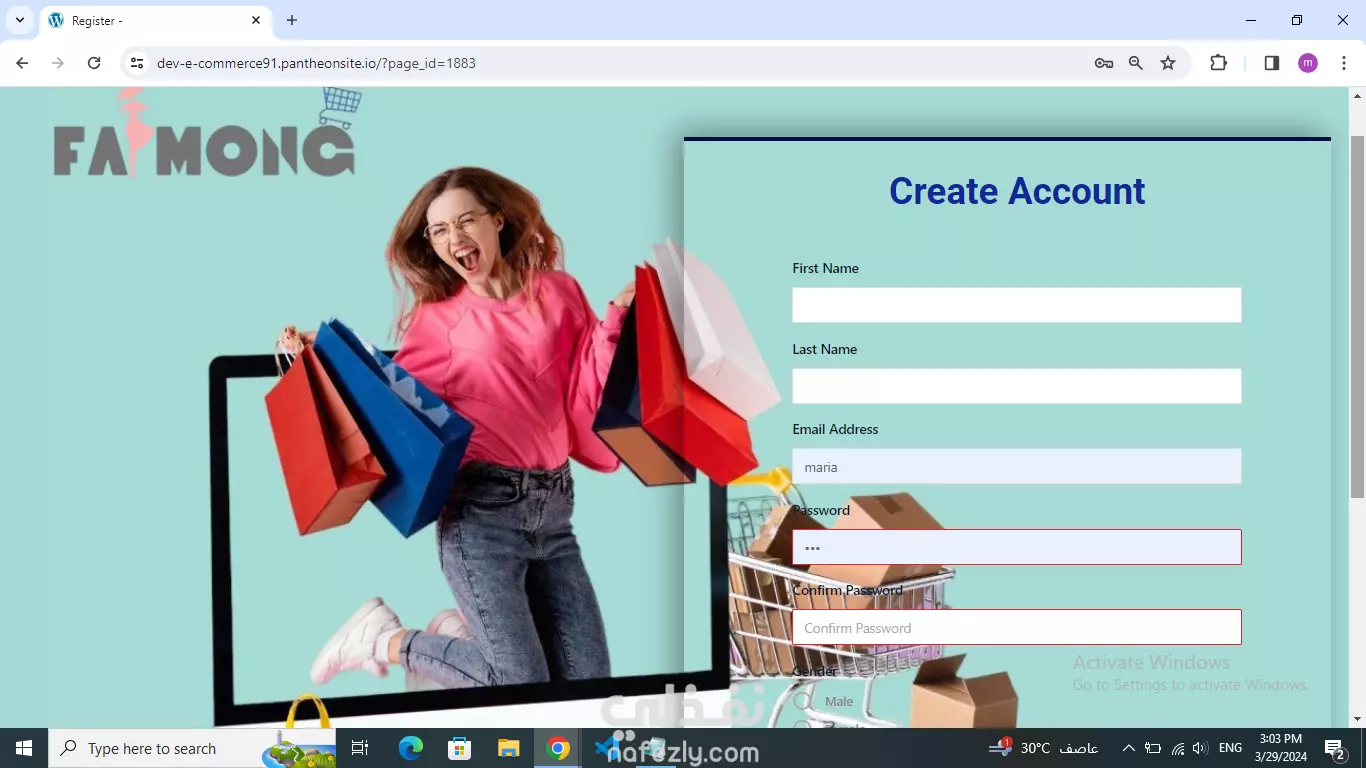1366x768 pixels.
Task: Open the volume speaker tray icon
Action: (x=1201, y=748)
